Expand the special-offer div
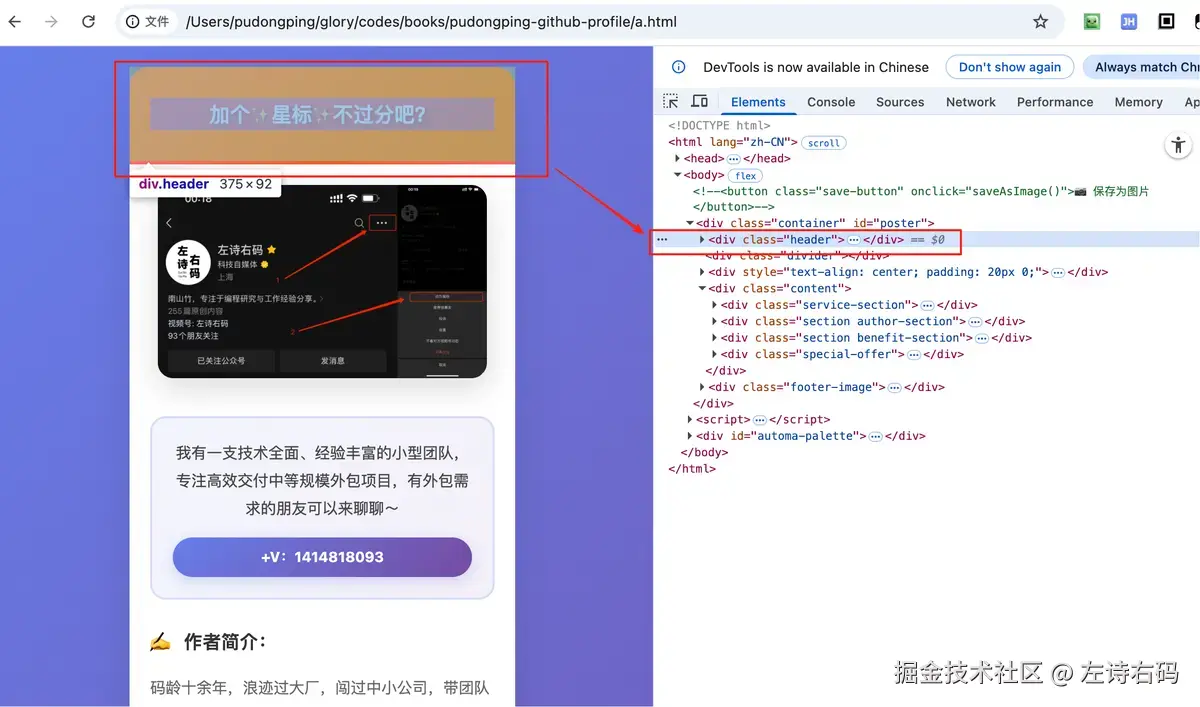Viewport: 1200px width, 707px height. (714, 354)
